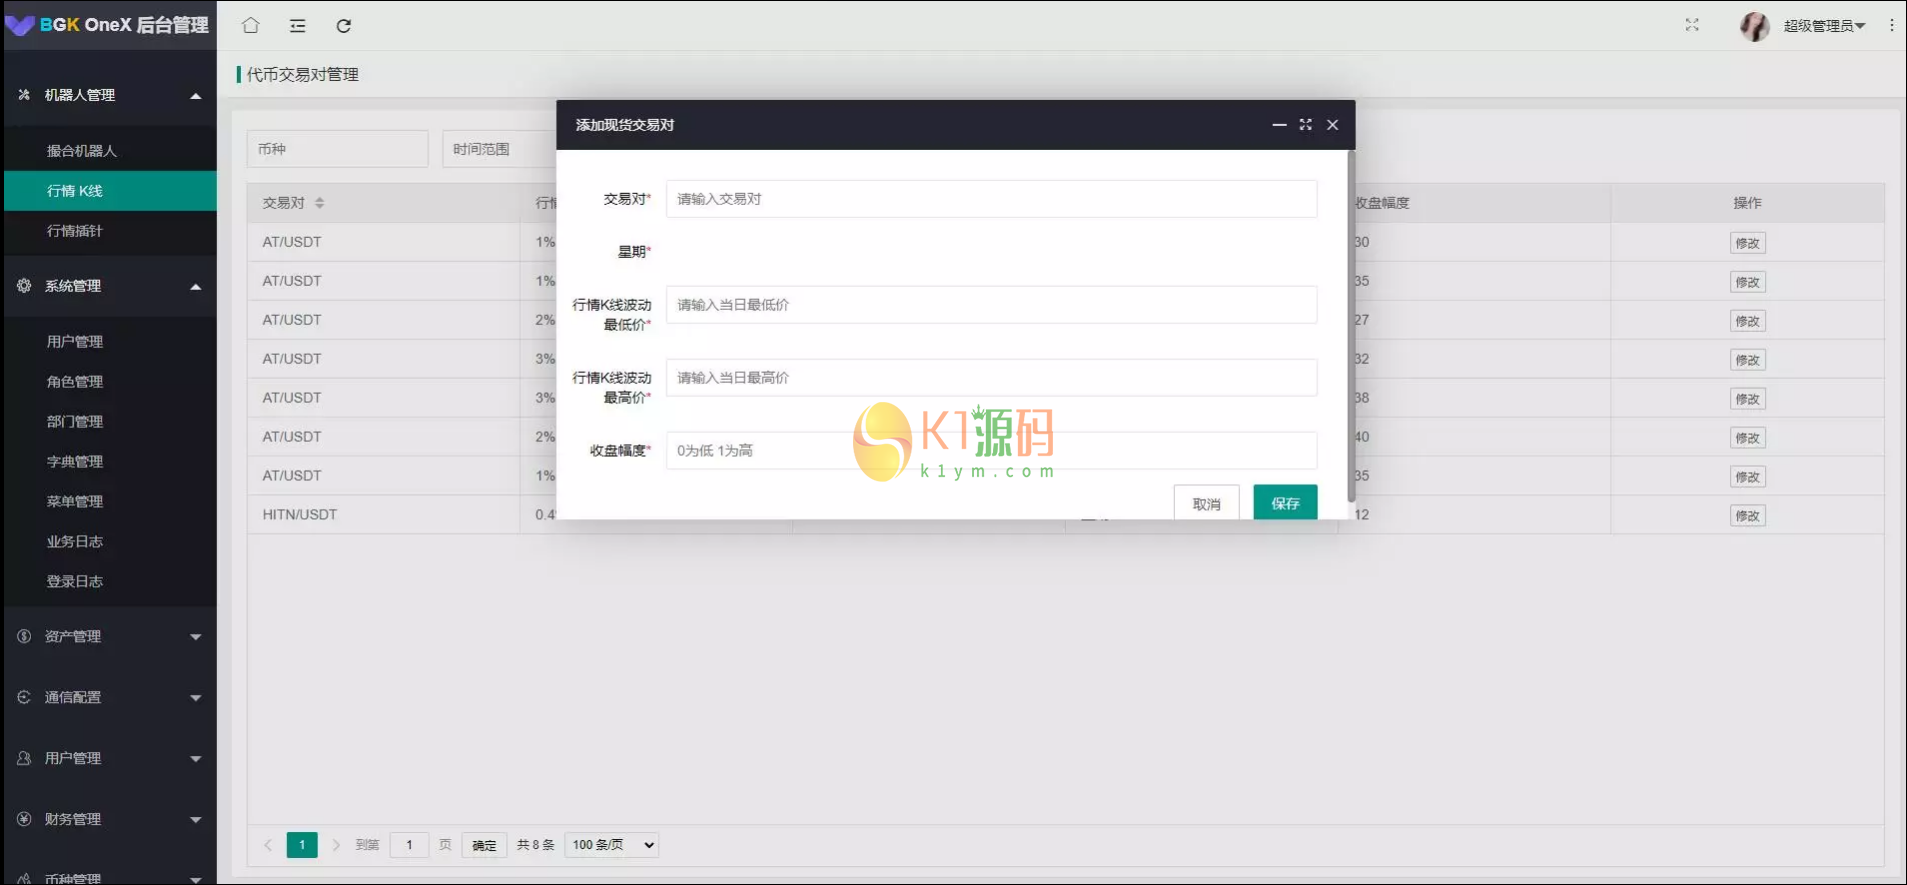This screenshot has width=1907, height=885.
Task: Expand the 财务管理 menu arrow
Action: pyautogui.click(x=196, y=820)
